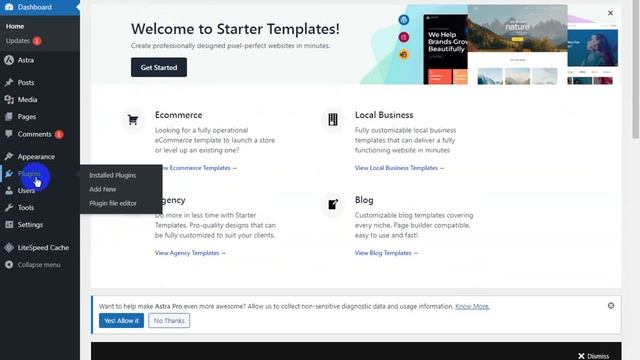640x360 pixels.
Task: Click the Local Business heading
Action: pos(384,115)
